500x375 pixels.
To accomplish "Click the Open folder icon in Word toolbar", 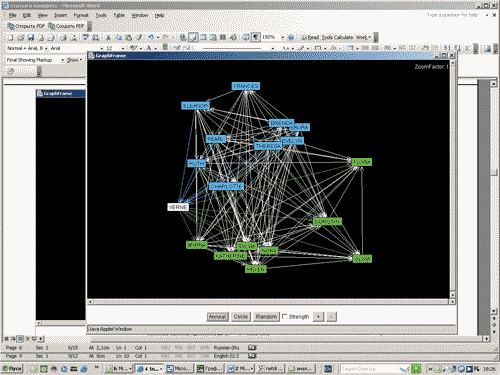I will (x=21, y=37).
